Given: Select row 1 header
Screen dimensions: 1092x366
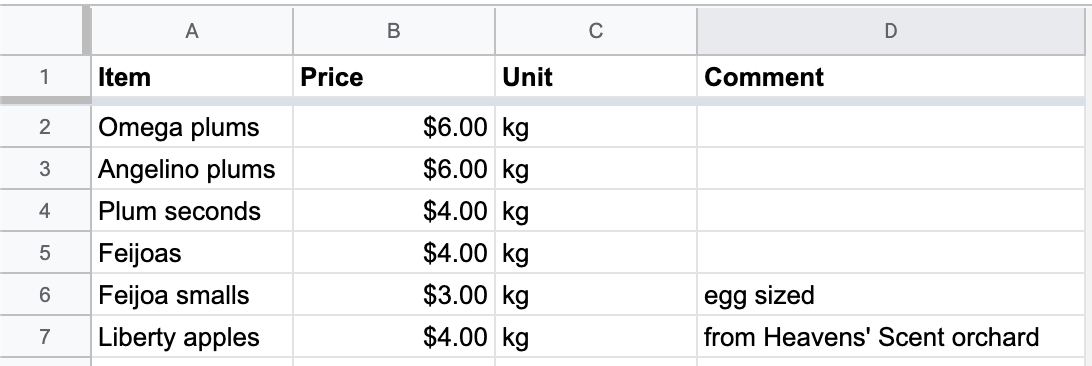Looking at the screenshot, I should coord(45,77).
